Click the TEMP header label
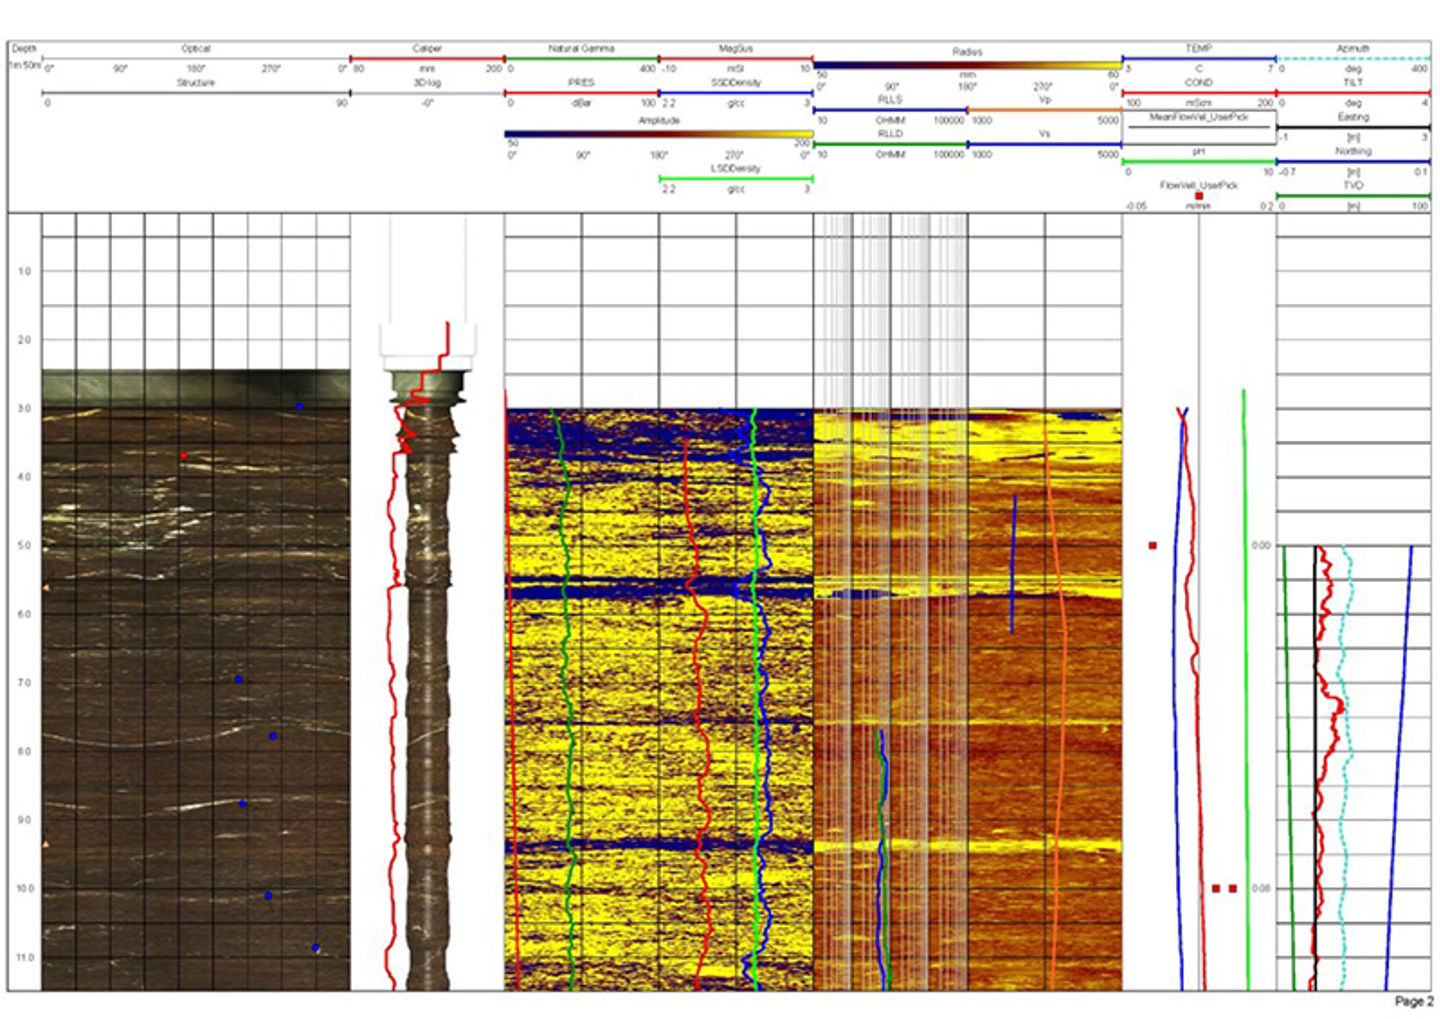1440x1019 pixels. coord(1199,48)
